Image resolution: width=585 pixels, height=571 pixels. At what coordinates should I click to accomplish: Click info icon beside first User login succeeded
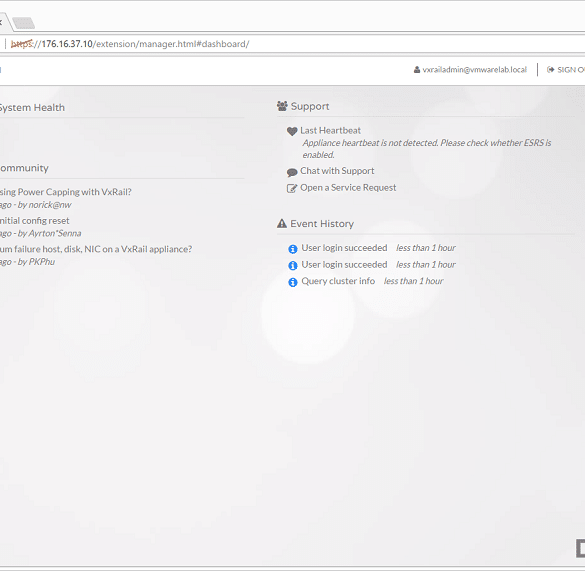(293, 249)
